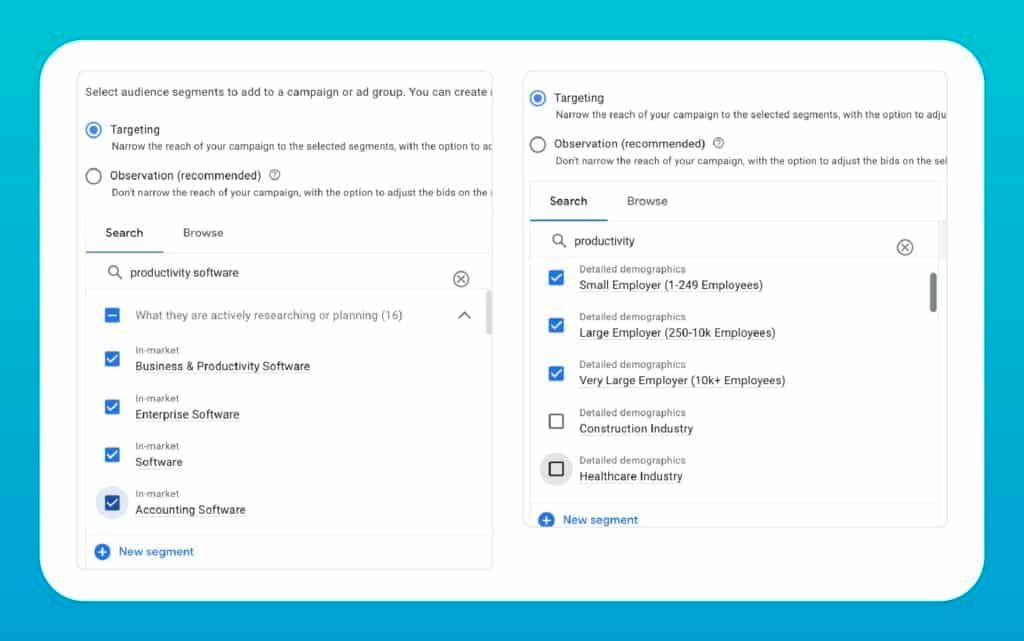This screenshot has height=641, width=1024.
Task: Click 'Targeting' label in left panel
Action: 135,129
